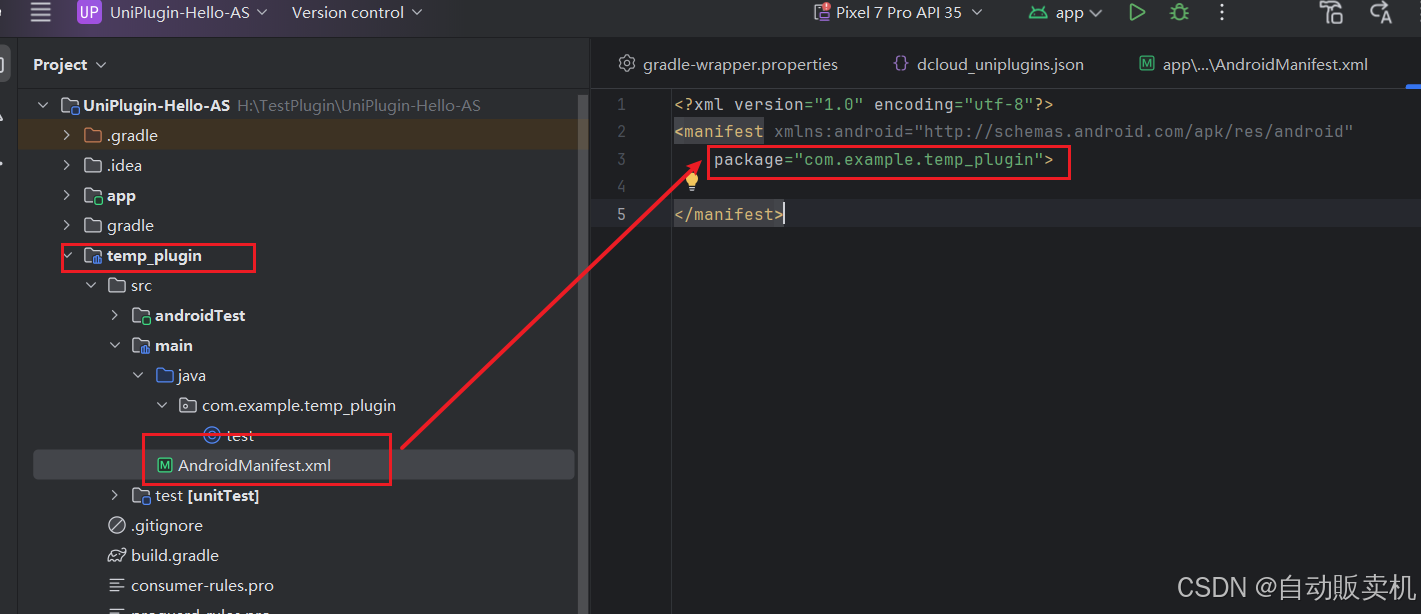
Task: Click the xmlns:android URL in editor
Action: point(1133,131)
